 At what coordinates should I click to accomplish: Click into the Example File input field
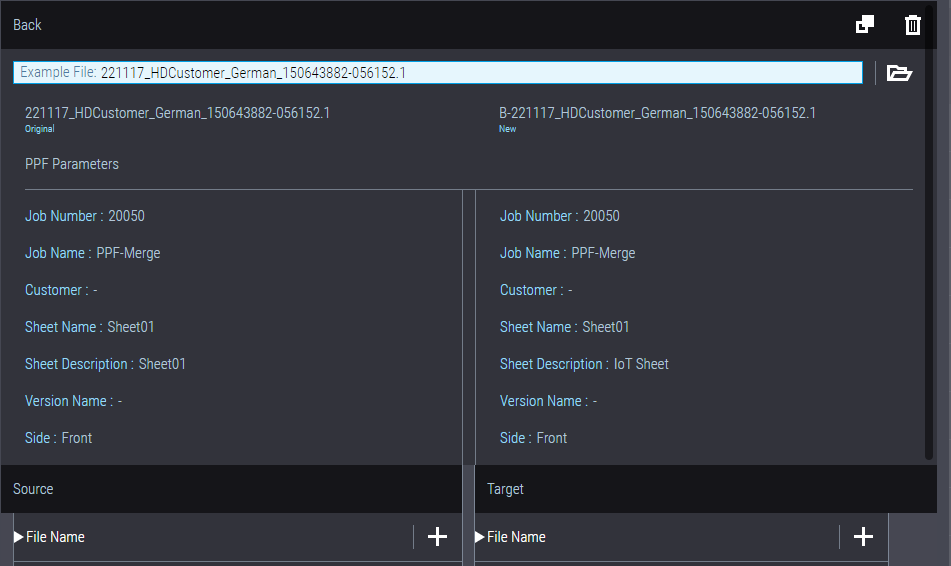(x=480, y=73)
